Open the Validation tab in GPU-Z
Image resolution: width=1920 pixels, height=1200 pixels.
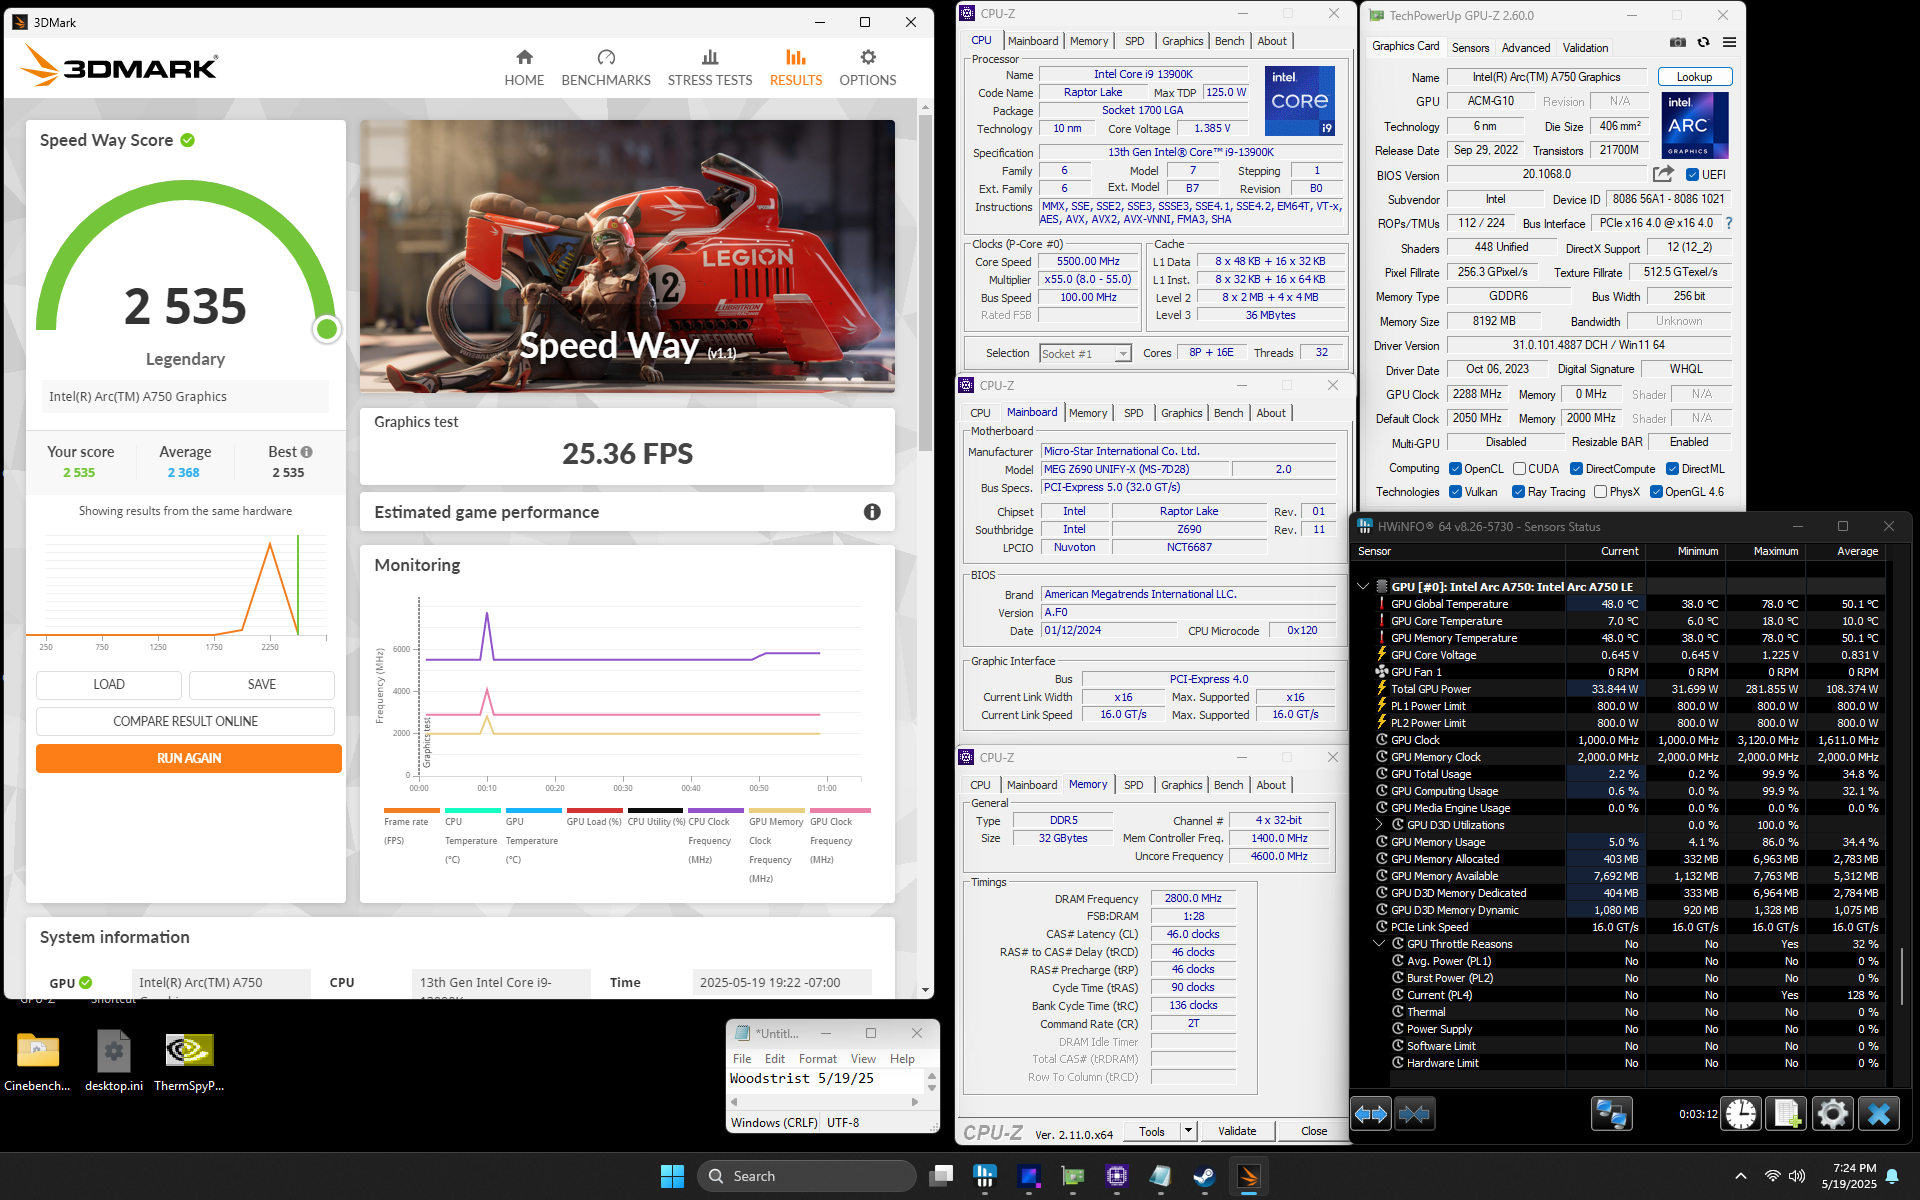click(x=1585, y=47)
